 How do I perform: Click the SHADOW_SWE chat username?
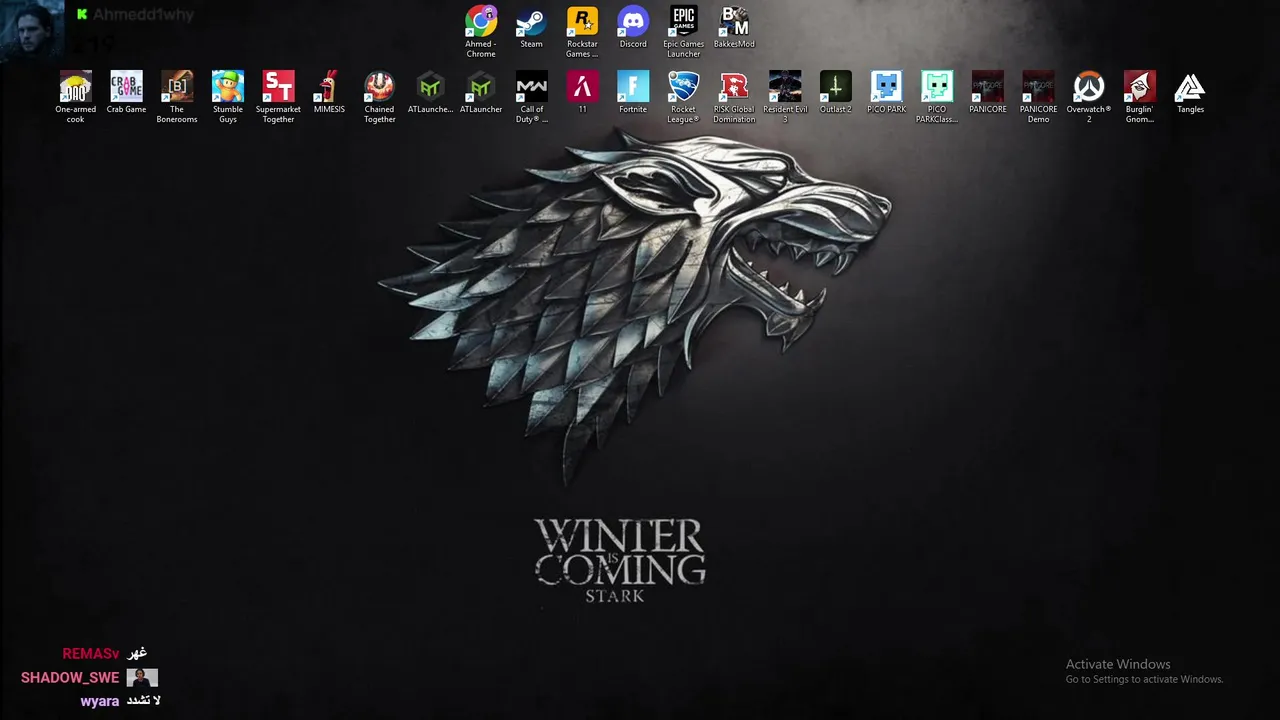70,677
